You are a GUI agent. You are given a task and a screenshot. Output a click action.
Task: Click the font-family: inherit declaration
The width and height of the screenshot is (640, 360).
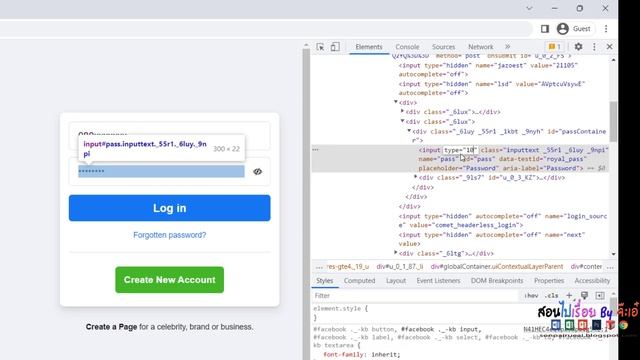click(x=362, y=355)
